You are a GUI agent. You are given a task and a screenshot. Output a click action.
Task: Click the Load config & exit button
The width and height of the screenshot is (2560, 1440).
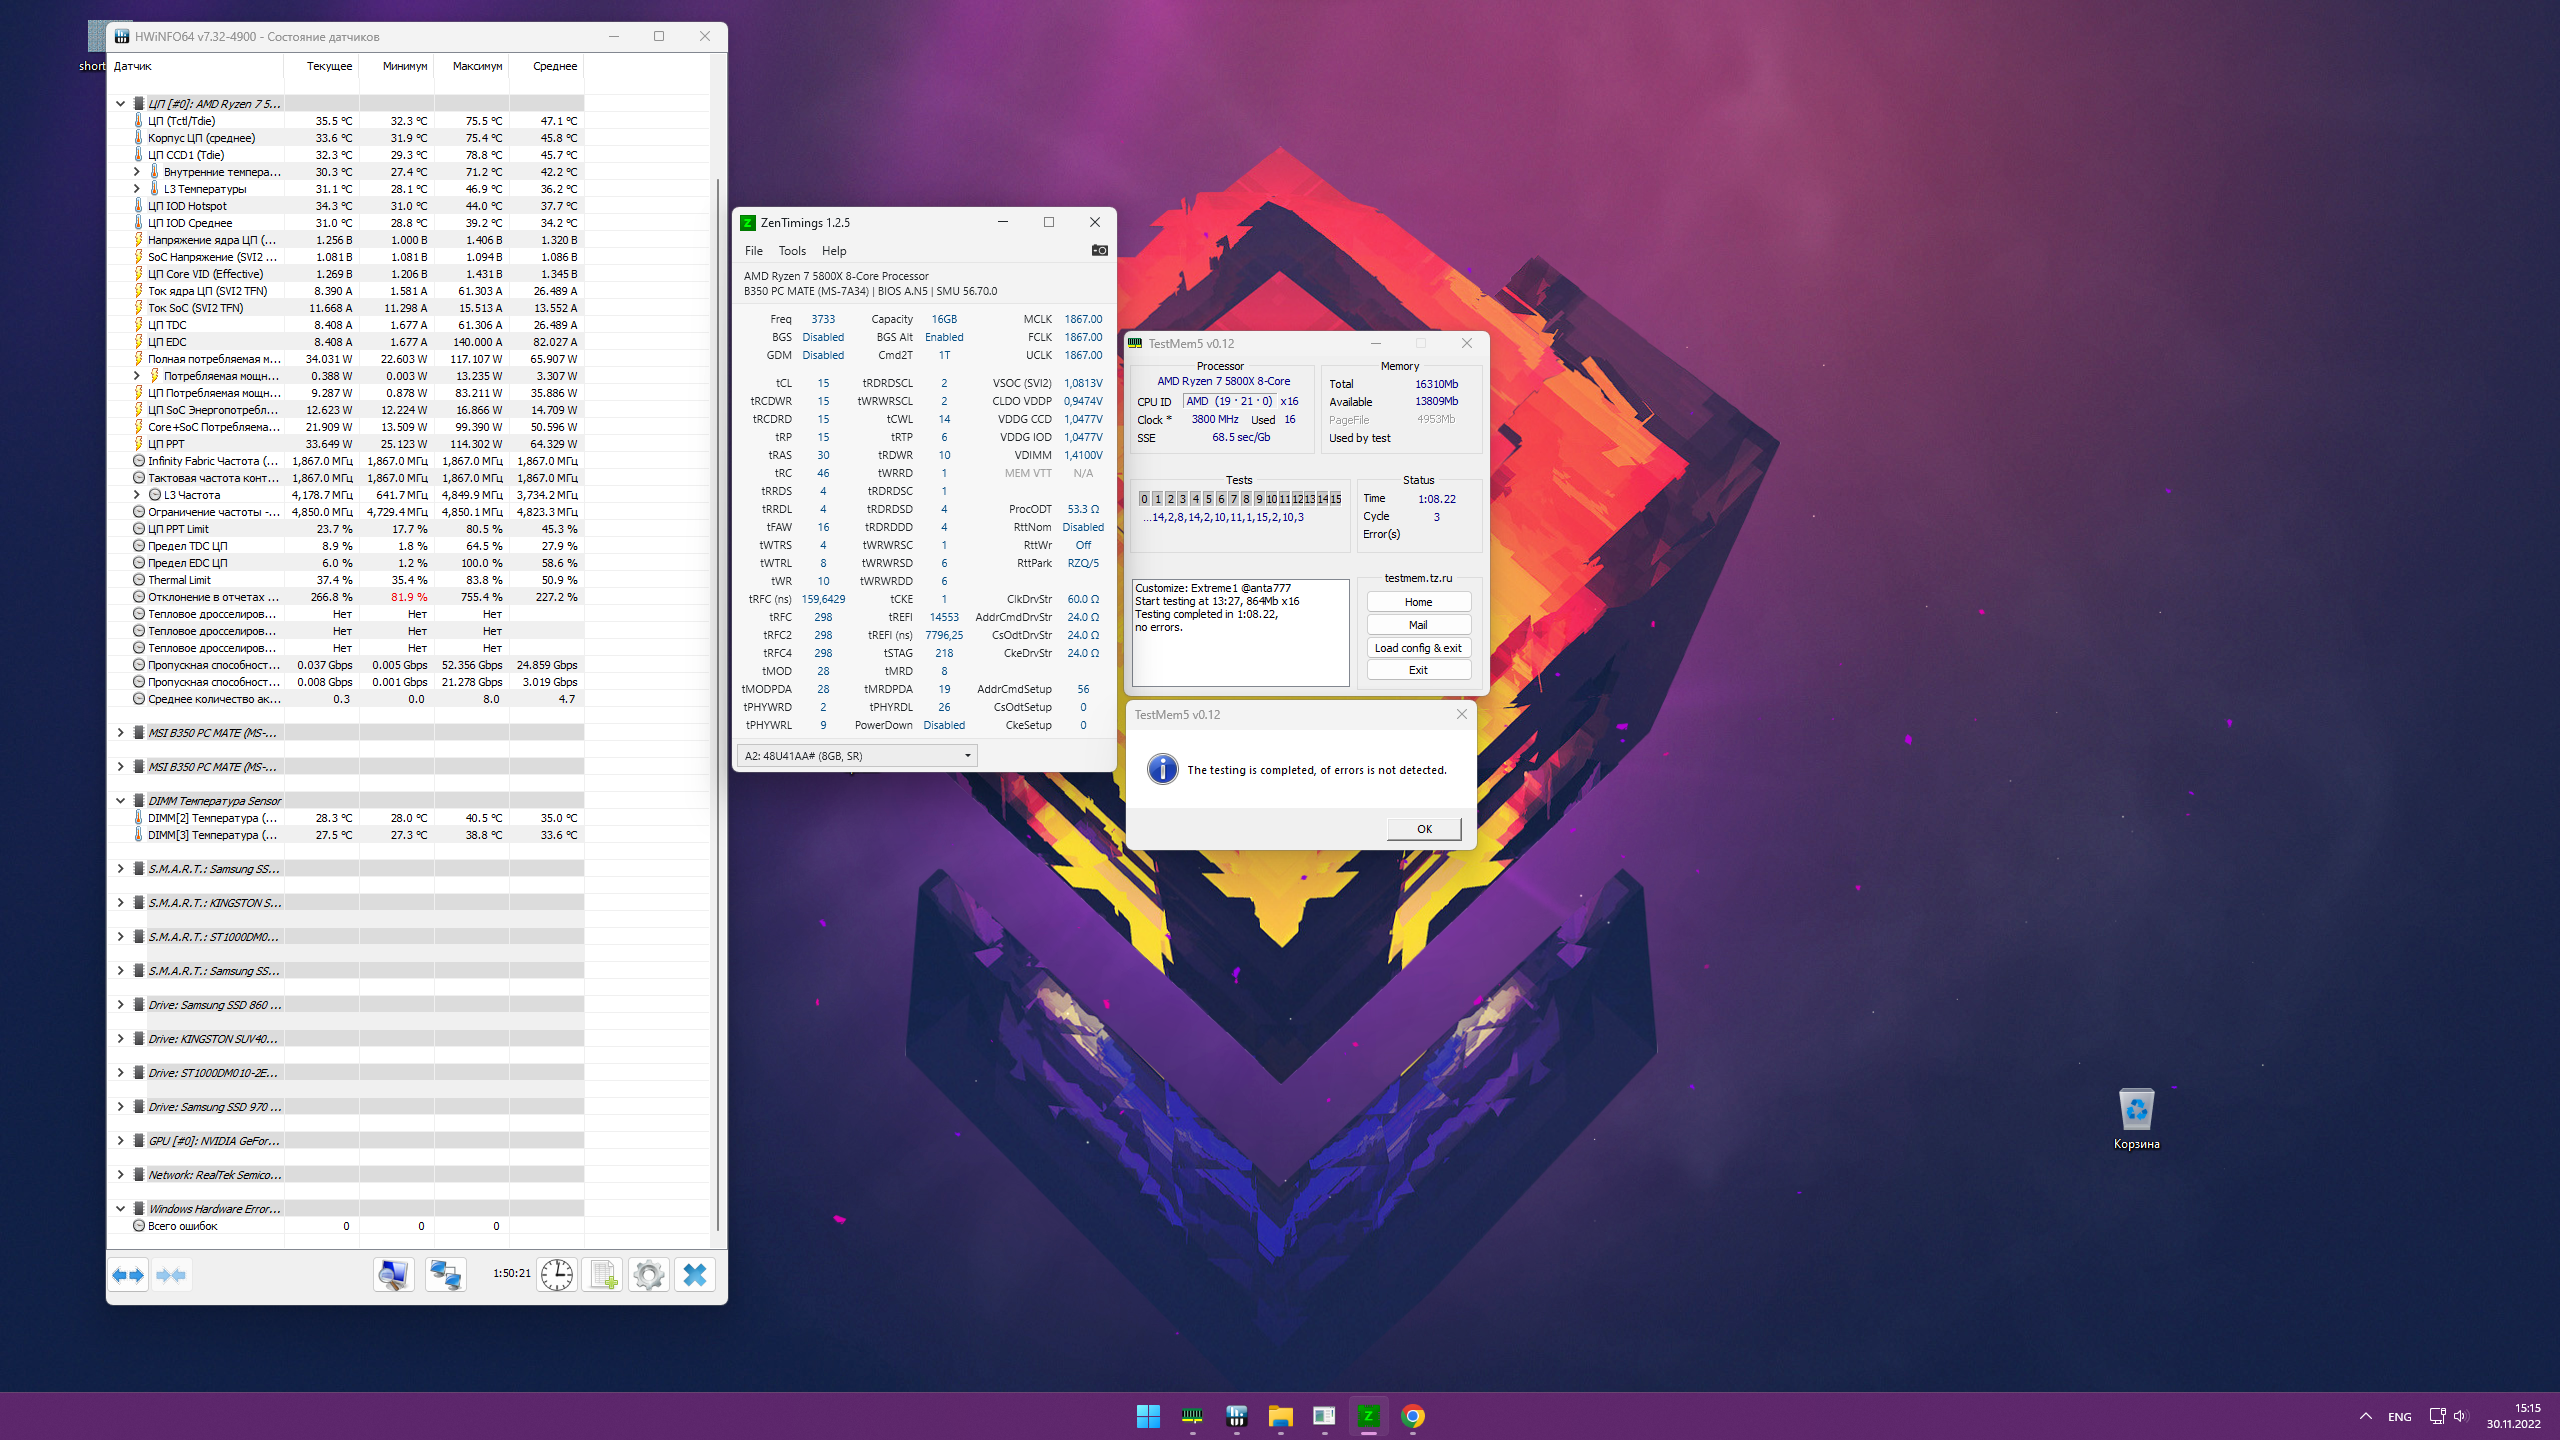click(x=1417, y=648)
